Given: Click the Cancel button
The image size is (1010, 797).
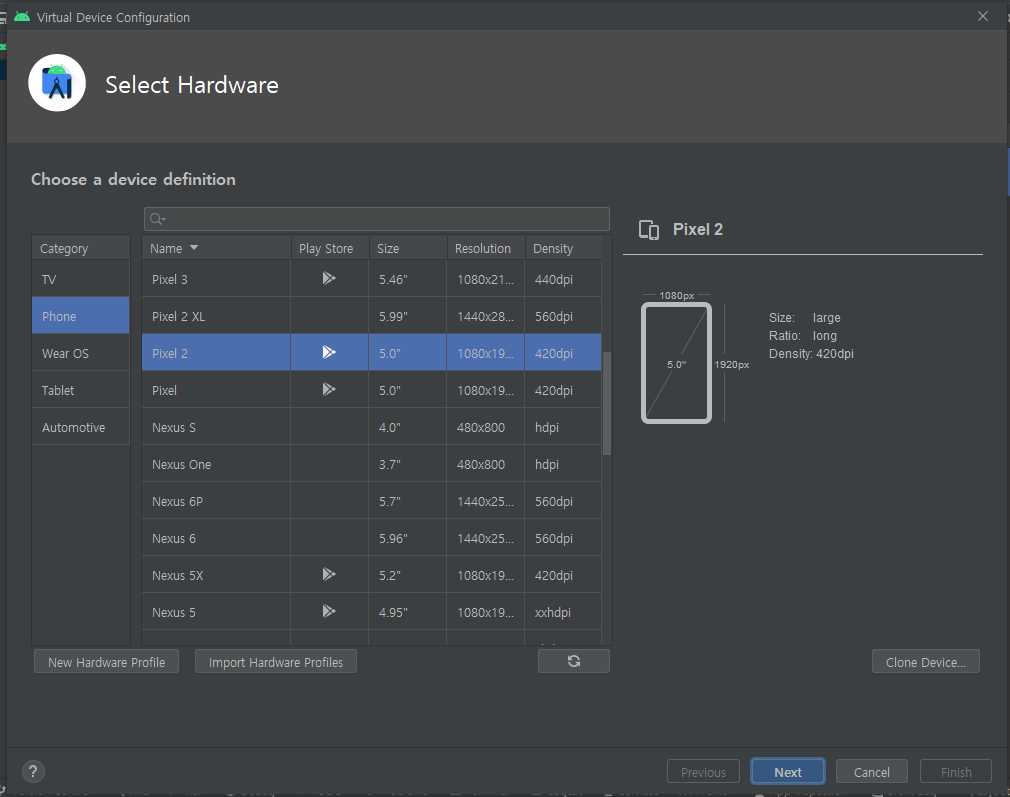Looking at the screenshot, I should click(x=872, y=772).
